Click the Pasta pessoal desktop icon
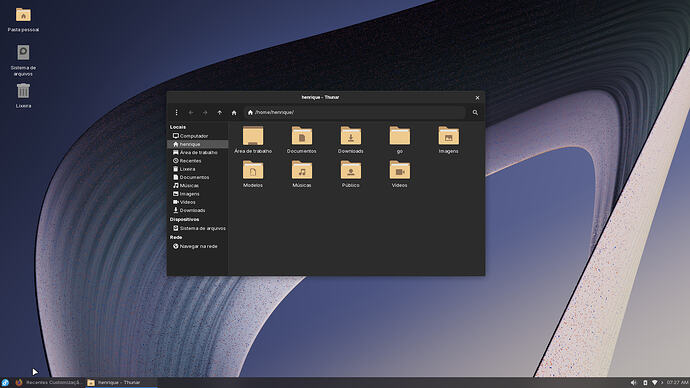 tap(23, 15)
